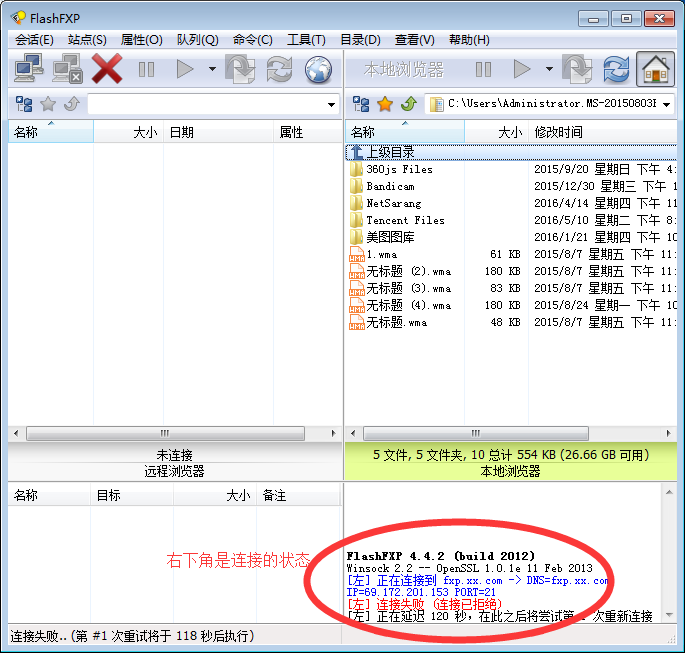The image size is (685, 653).
Task: Click the remote Pause queue icon
Action: [x=146, y=69]
